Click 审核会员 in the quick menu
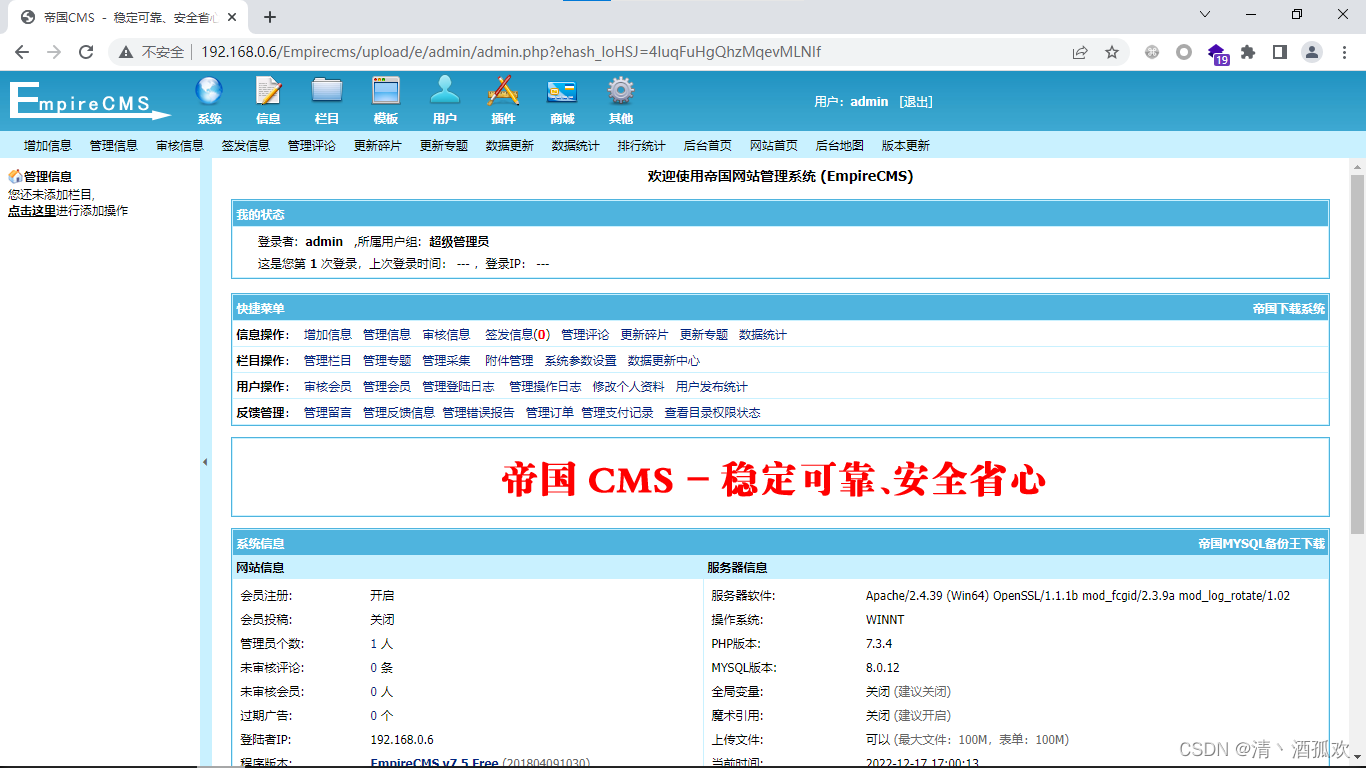The image size is (1366, 768). (328, 387)
